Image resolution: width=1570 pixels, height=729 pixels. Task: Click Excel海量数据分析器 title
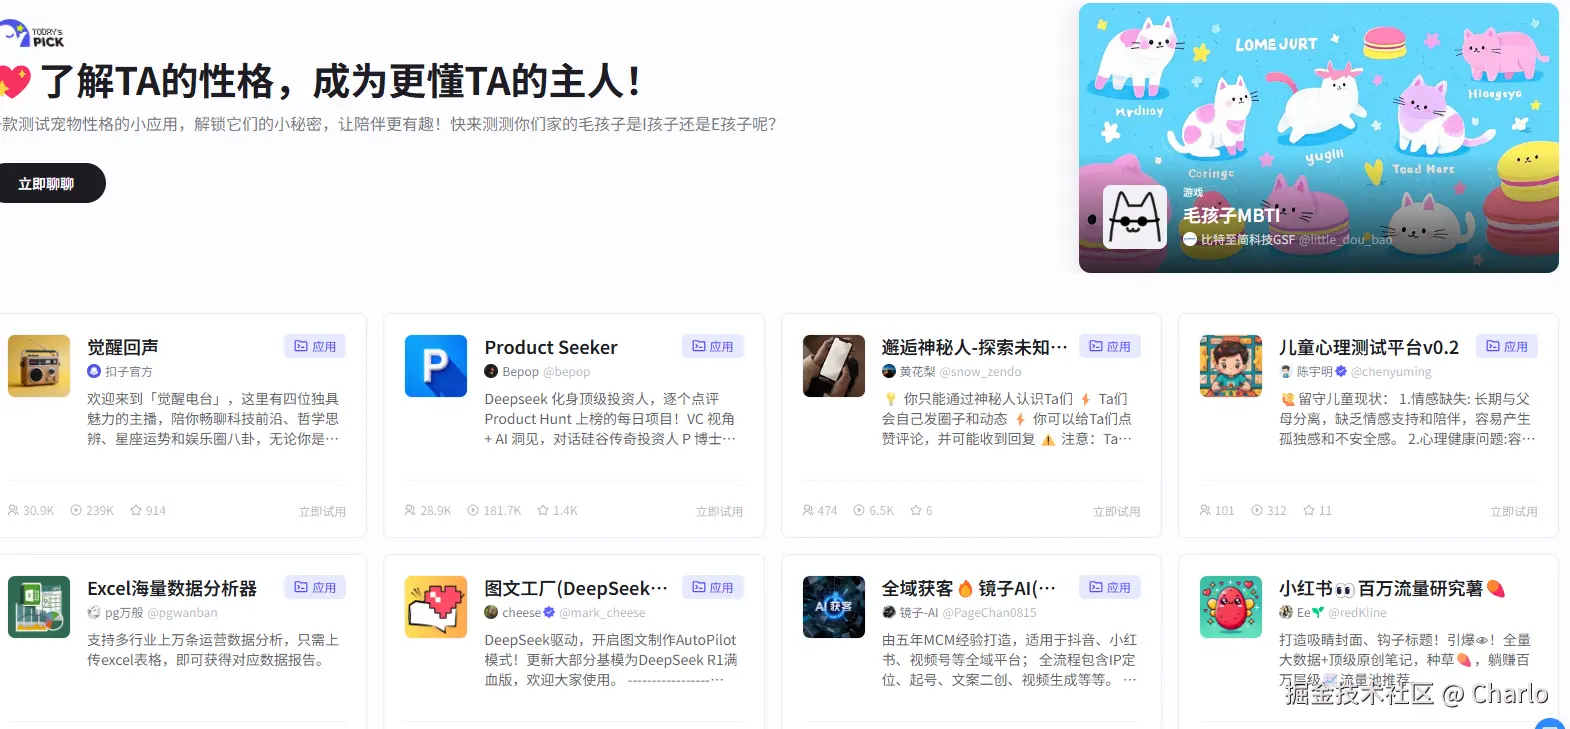(x=172, y=588)
